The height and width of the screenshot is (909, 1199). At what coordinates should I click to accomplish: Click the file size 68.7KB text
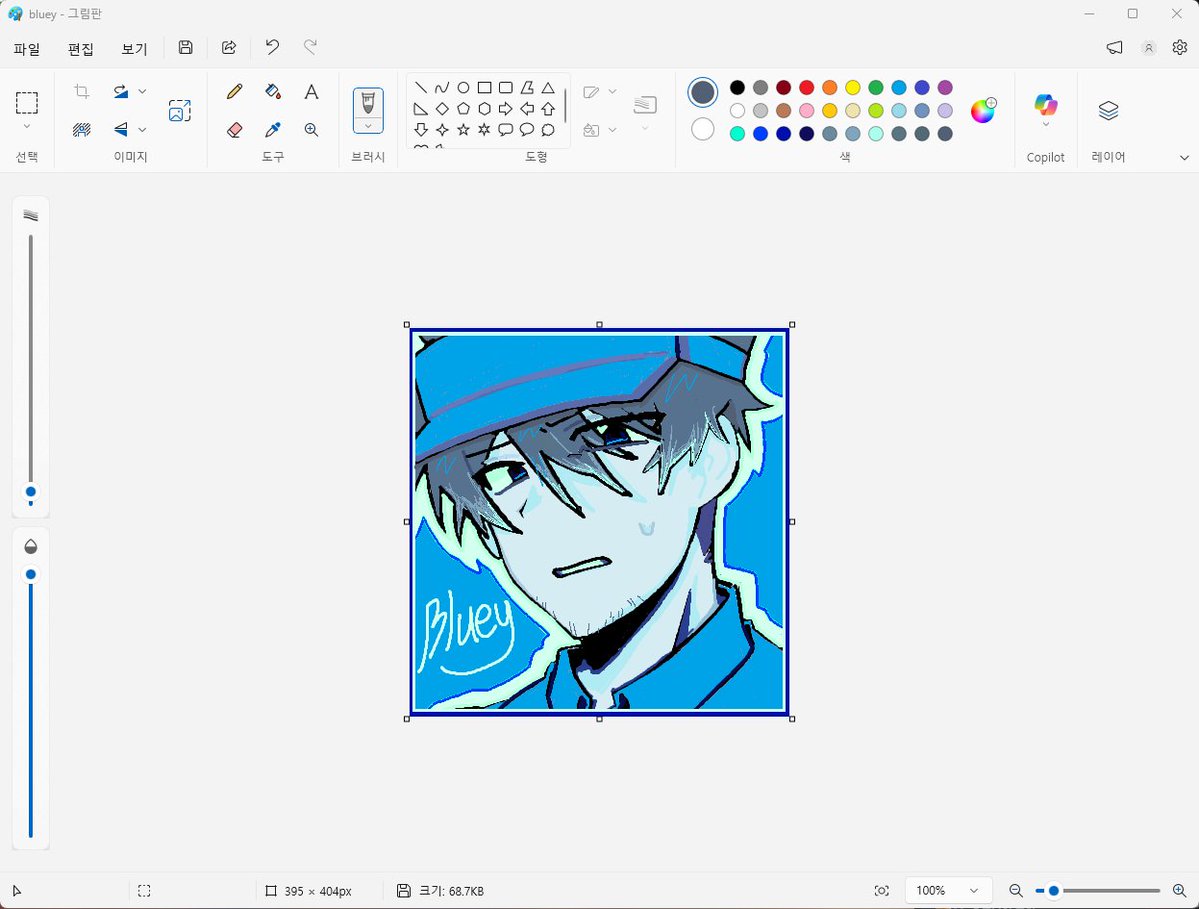(x=451, y=891)
